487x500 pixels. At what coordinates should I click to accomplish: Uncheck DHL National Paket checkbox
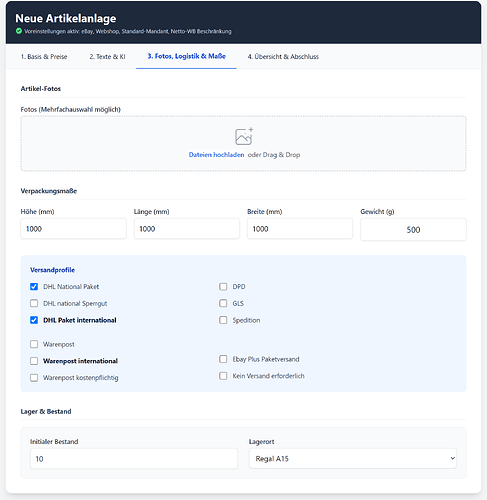(34, 287)
